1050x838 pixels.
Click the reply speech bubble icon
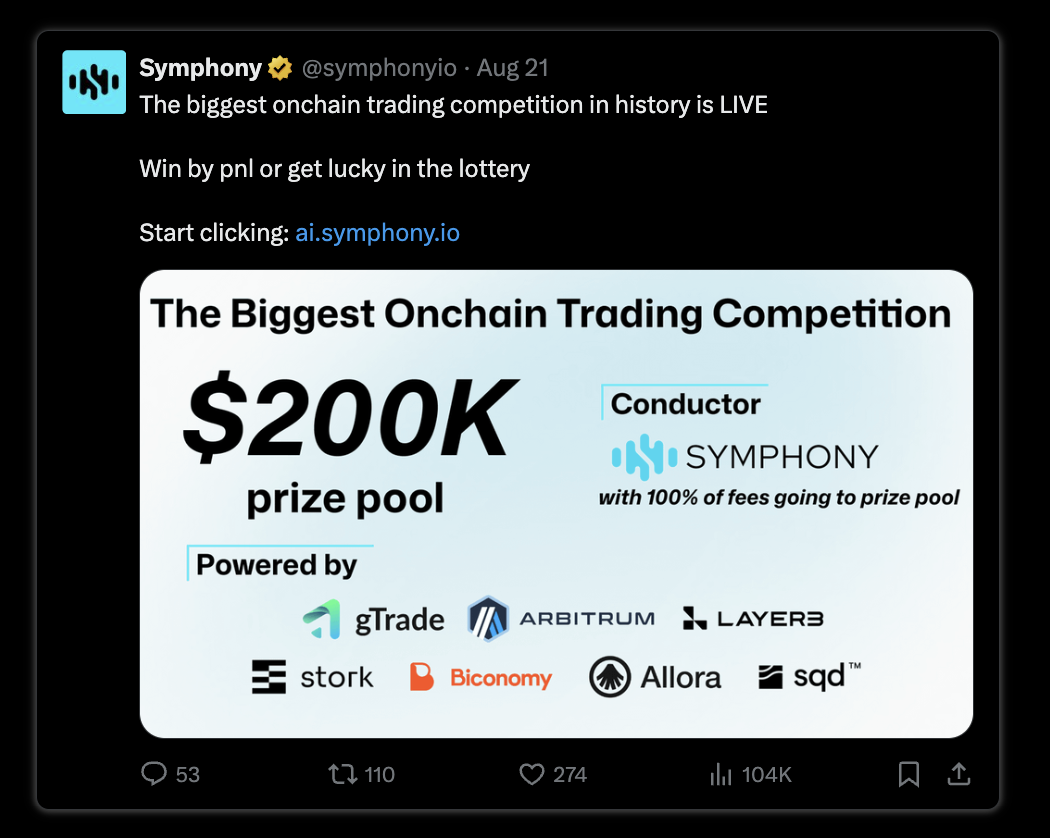click(153, 774)
